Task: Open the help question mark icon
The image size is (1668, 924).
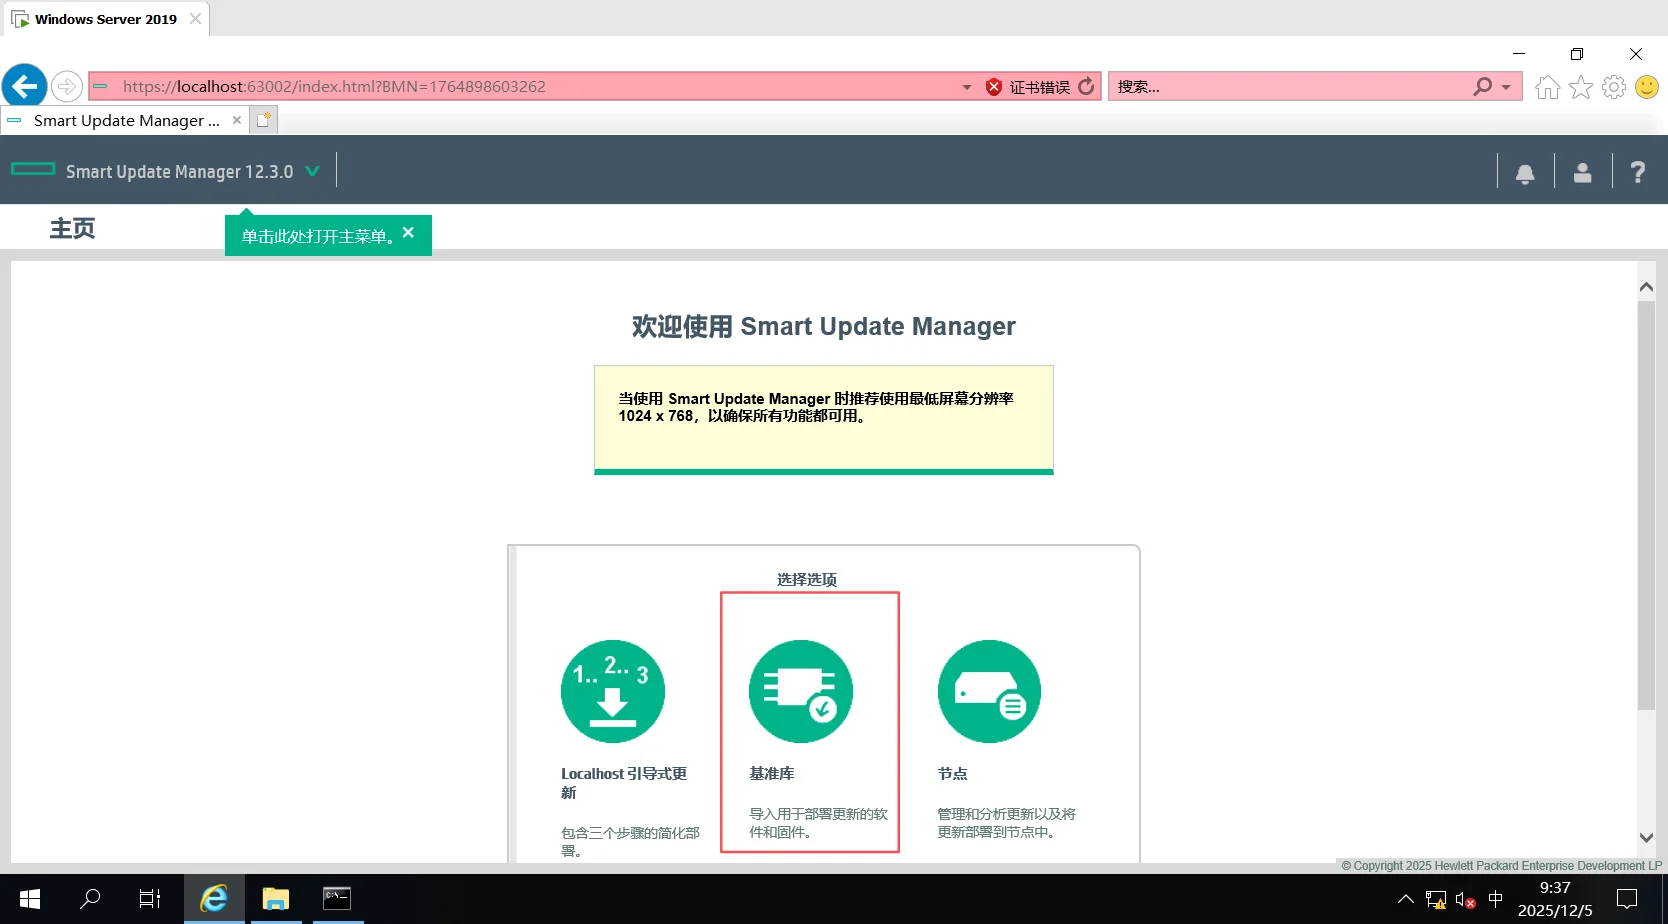Action: click(1638, 173)
